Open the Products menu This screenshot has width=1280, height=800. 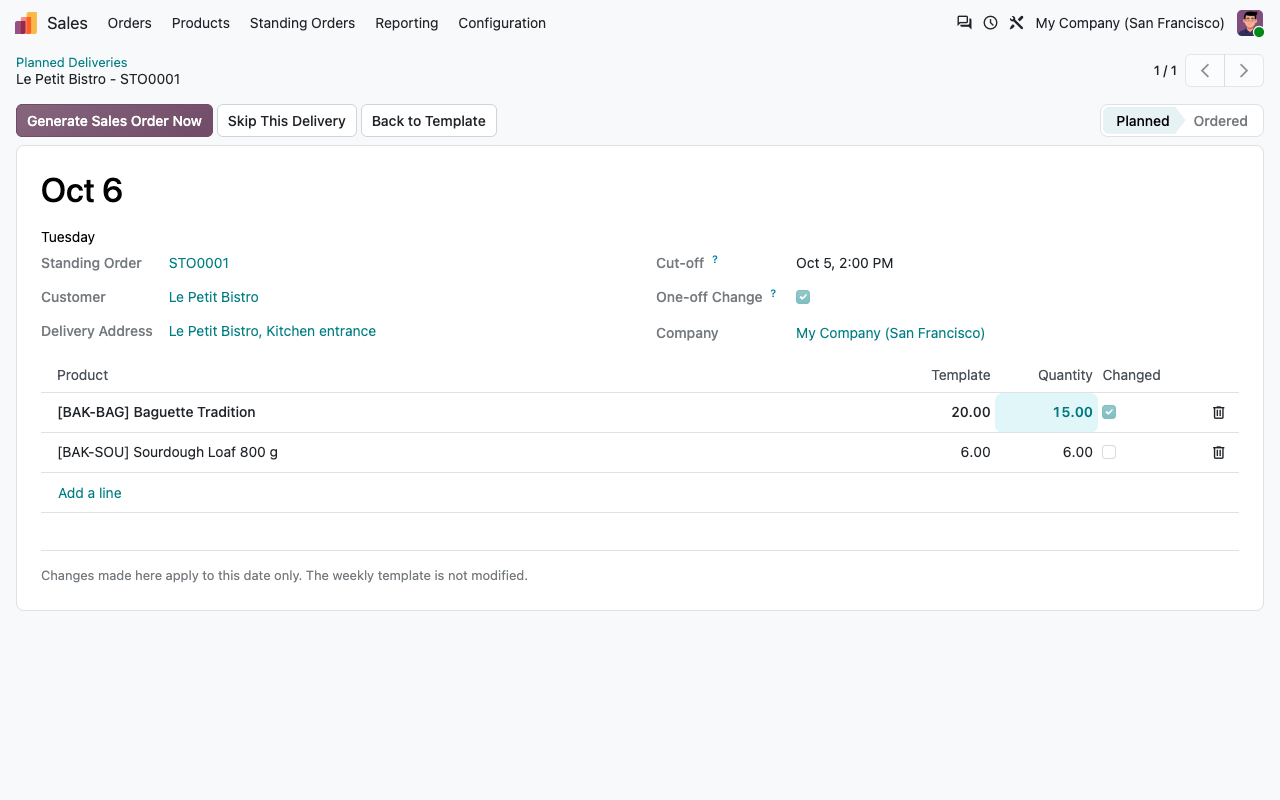pos(201,23)
